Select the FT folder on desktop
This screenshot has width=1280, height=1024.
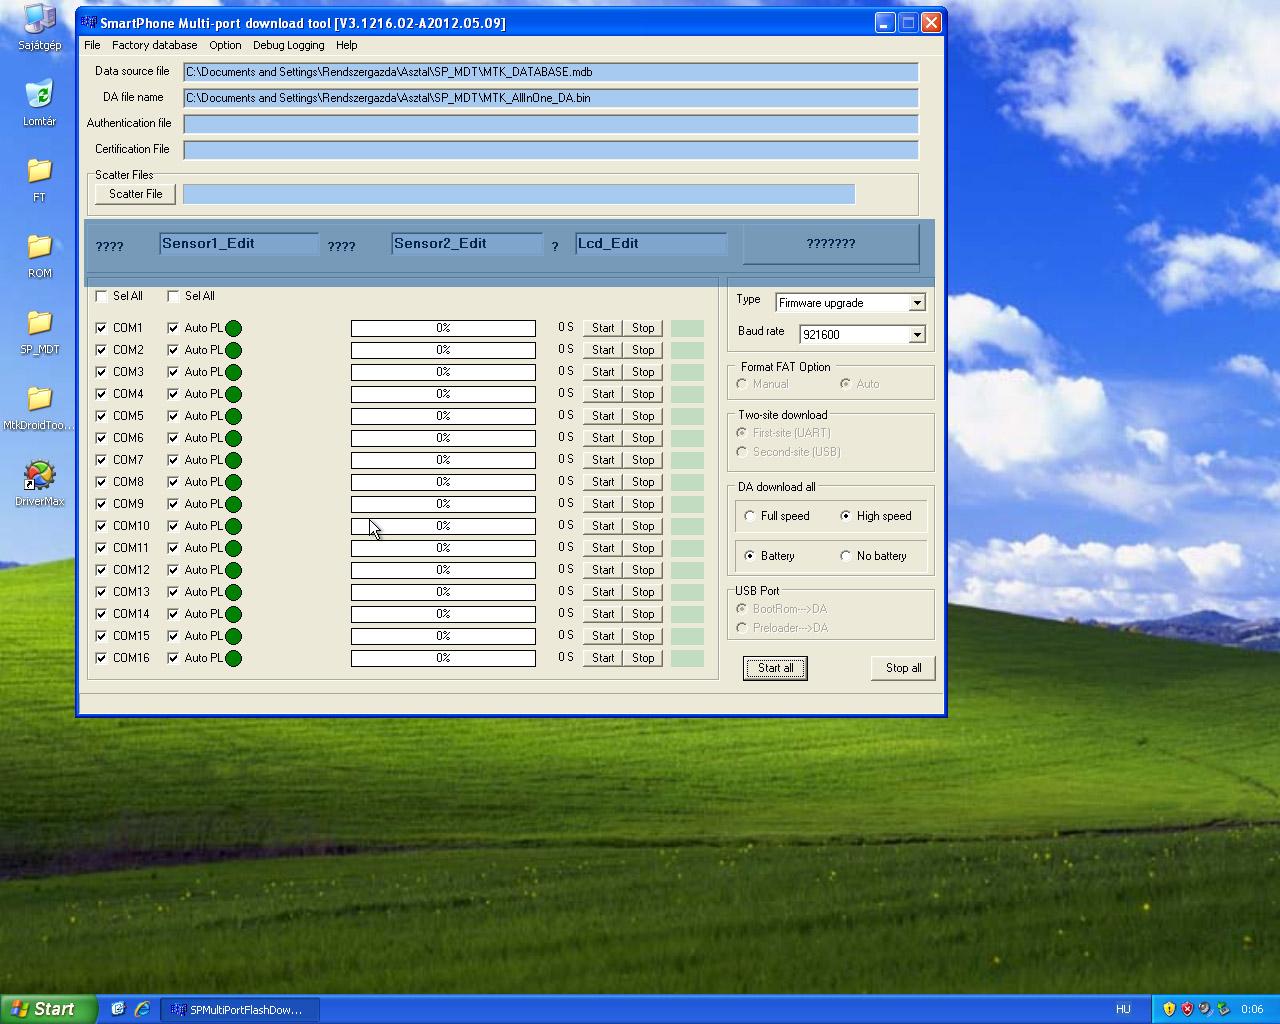tap(39, 179)
